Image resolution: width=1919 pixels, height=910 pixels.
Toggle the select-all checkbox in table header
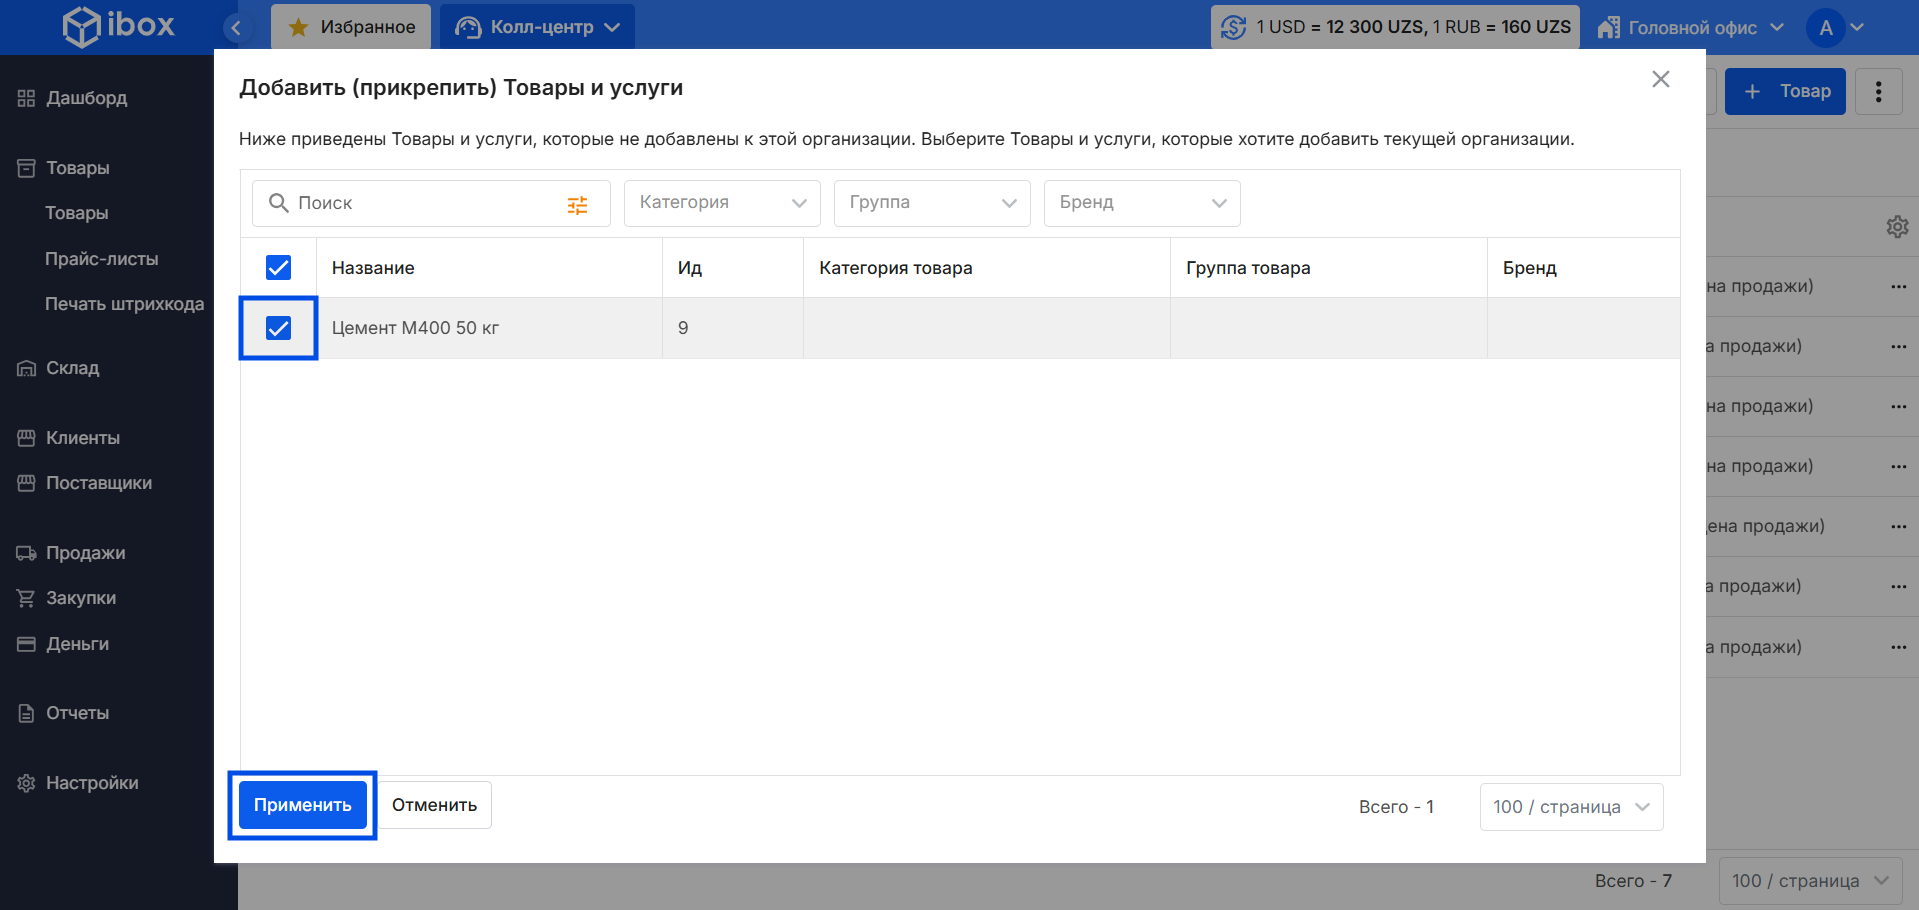tap(278, 268)
